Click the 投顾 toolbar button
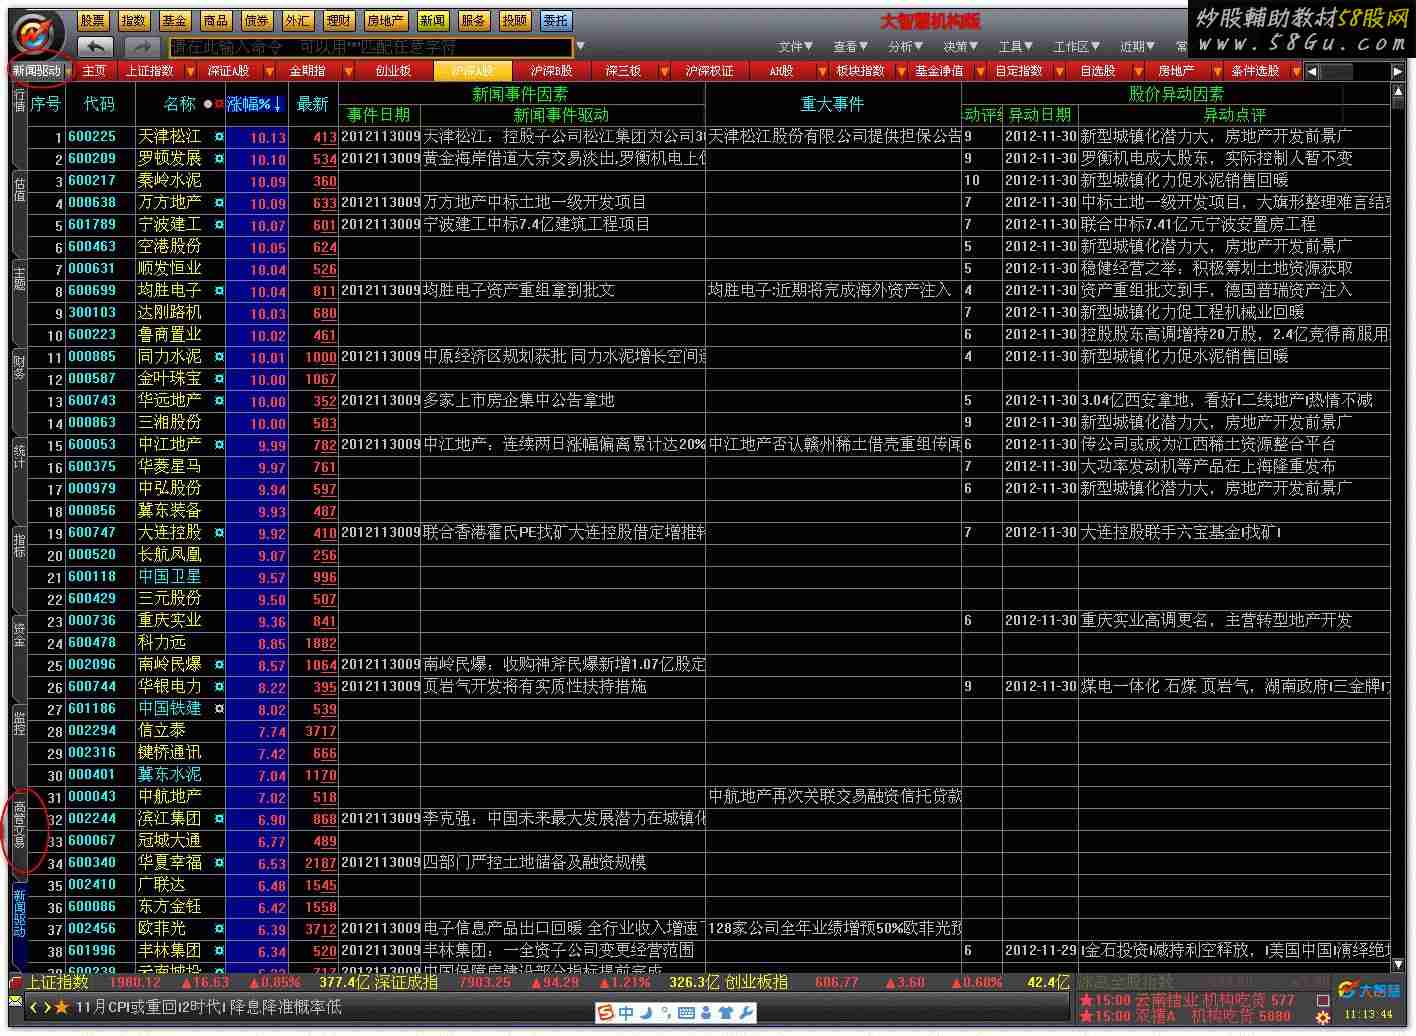Screen dimensions: 1416x1036 tap(514, 20)
